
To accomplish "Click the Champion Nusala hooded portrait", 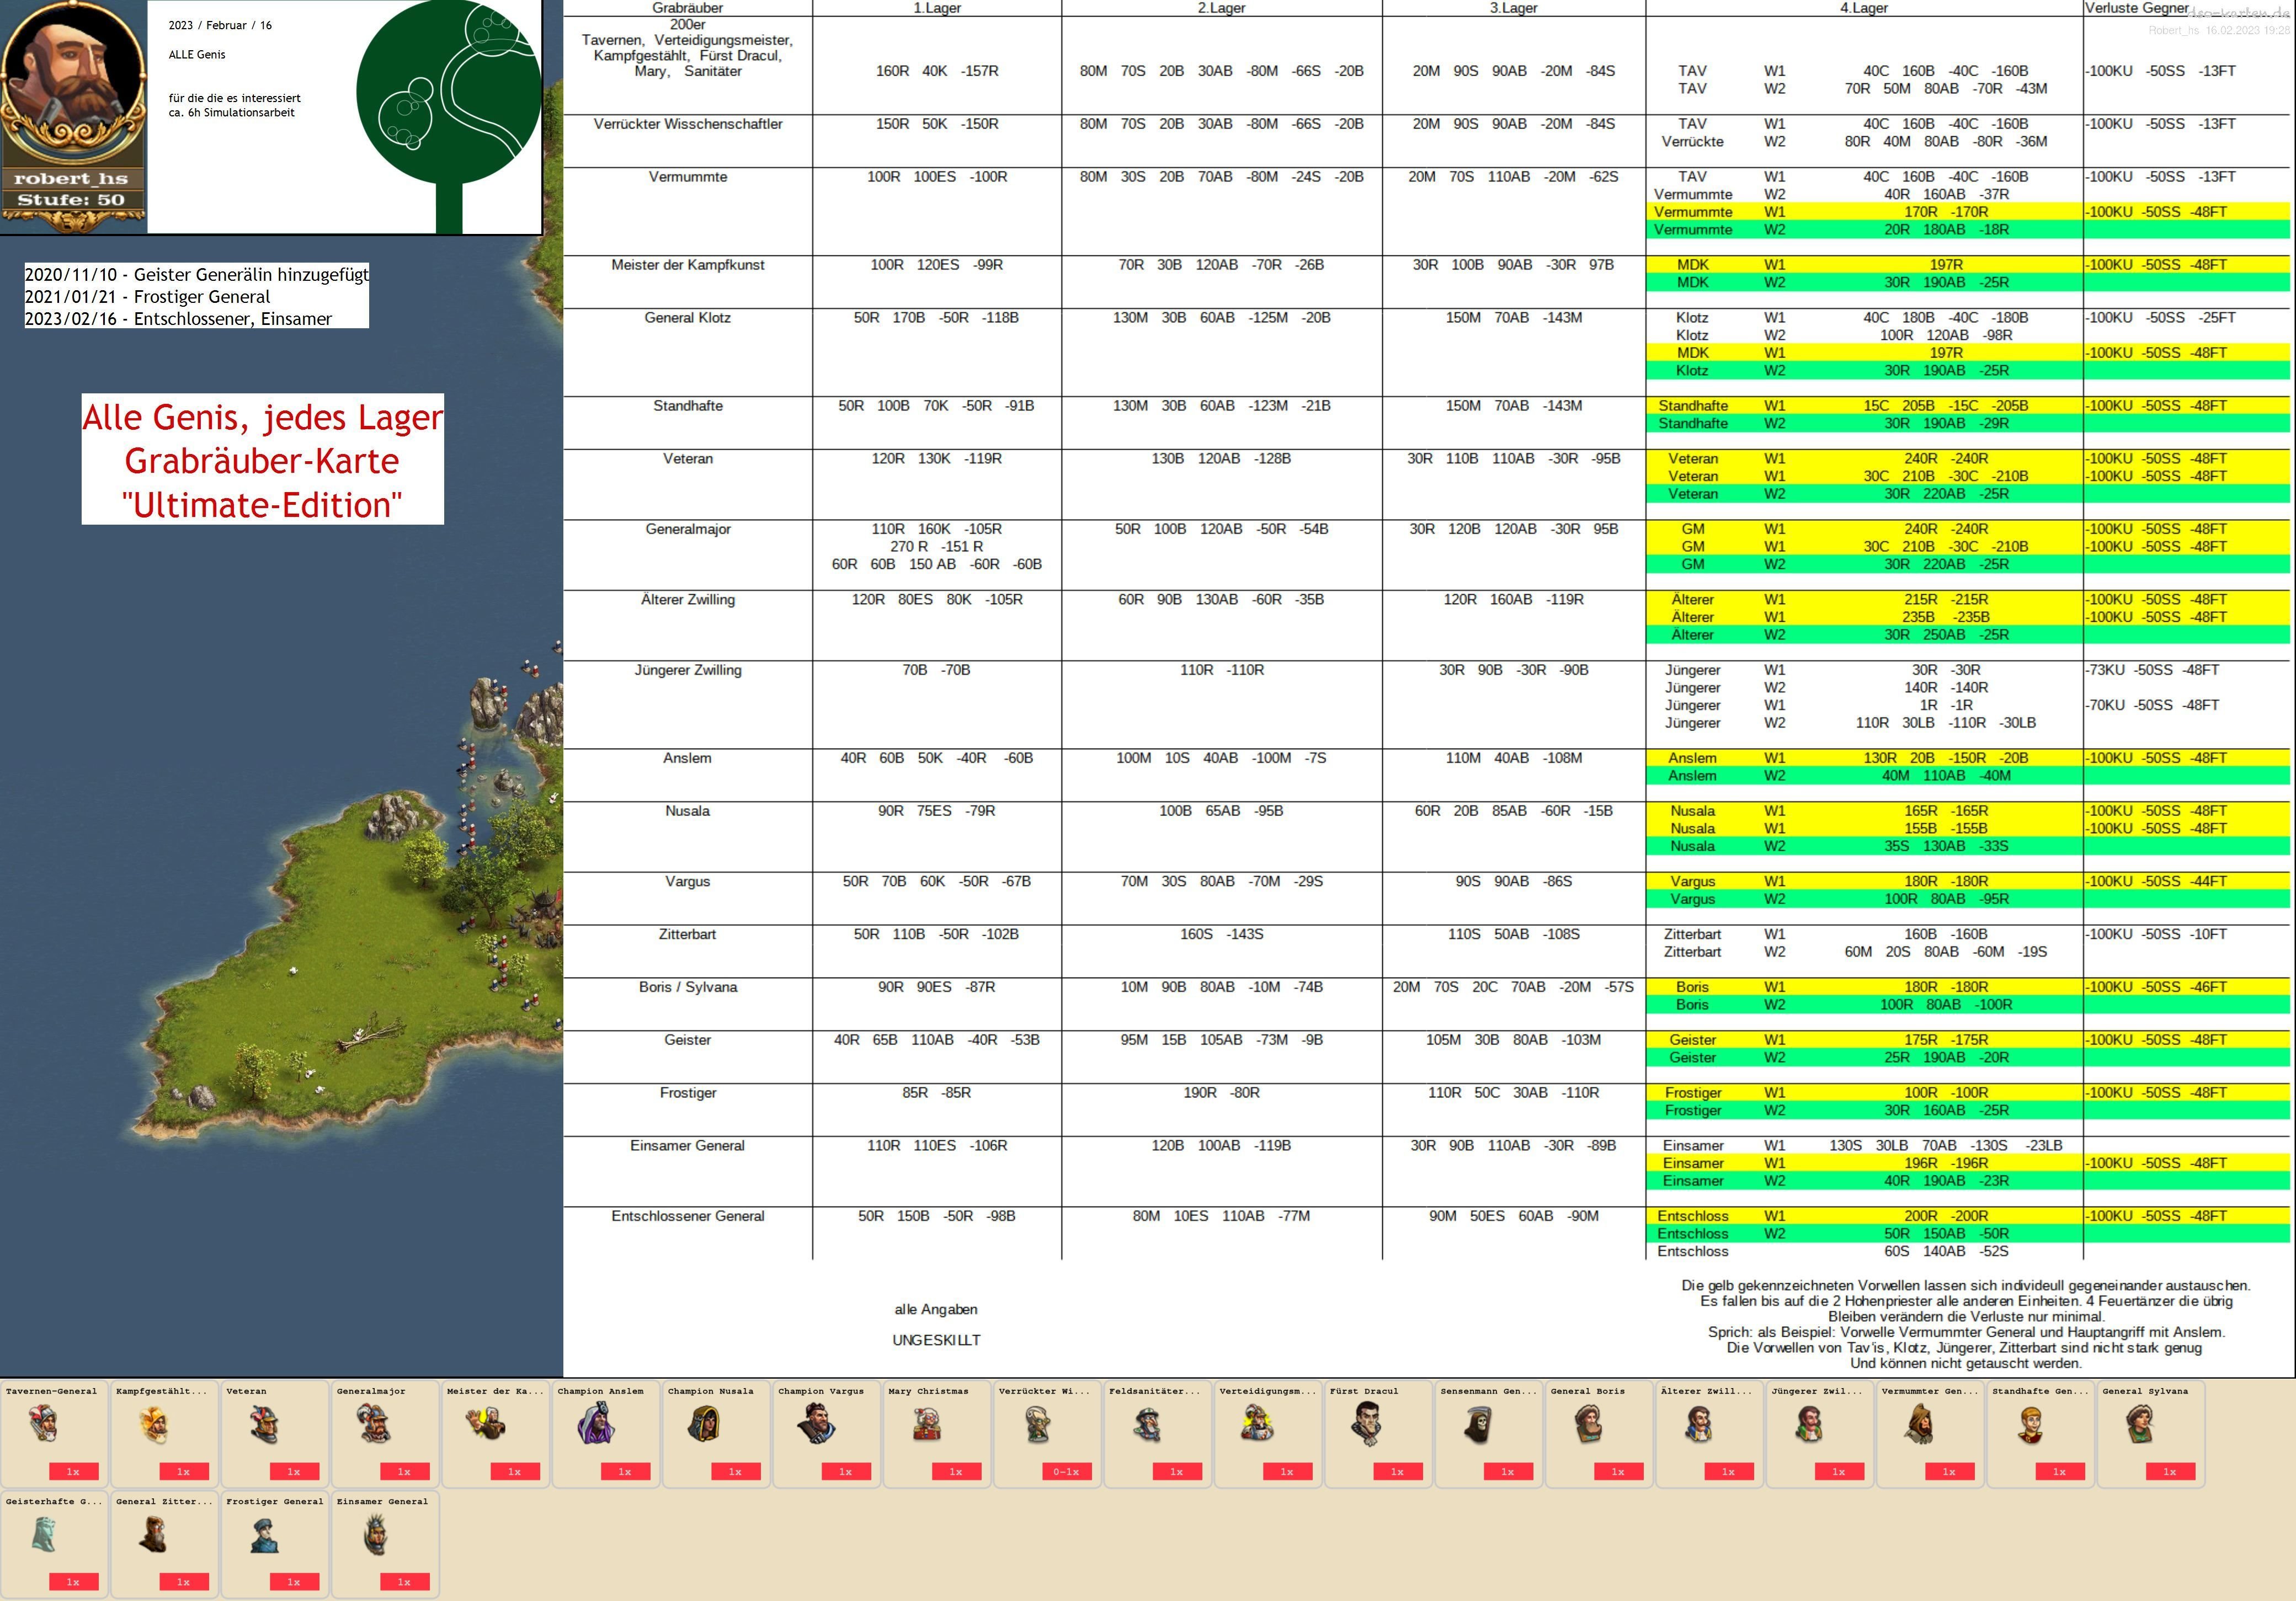I will coord(706,1423).
